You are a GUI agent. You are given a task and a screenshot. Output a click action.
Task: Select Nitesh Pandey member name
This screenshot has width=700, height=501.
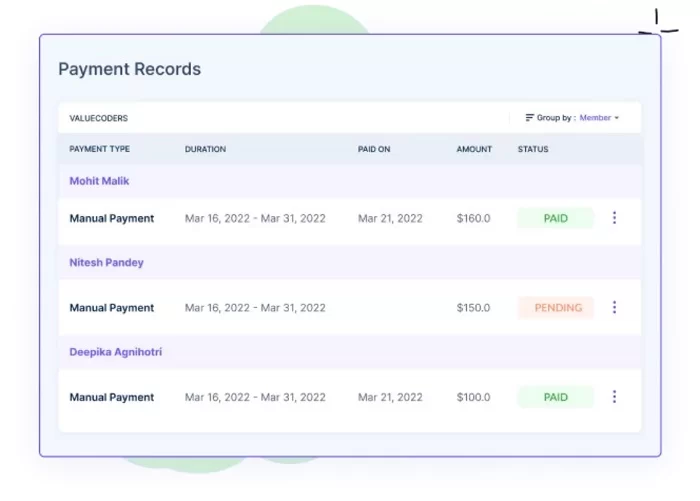(x=106, y=263)
